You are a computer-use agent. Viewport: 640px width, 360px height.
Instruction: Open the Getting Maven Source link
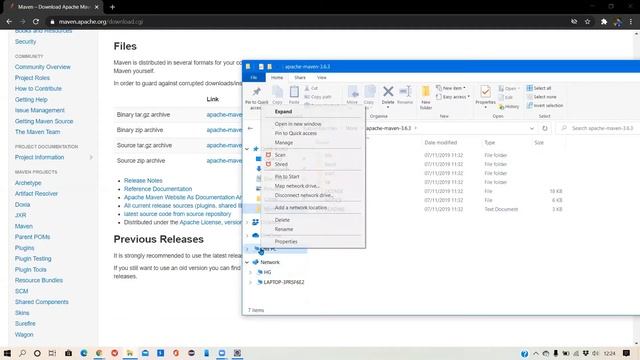(44, 121)
